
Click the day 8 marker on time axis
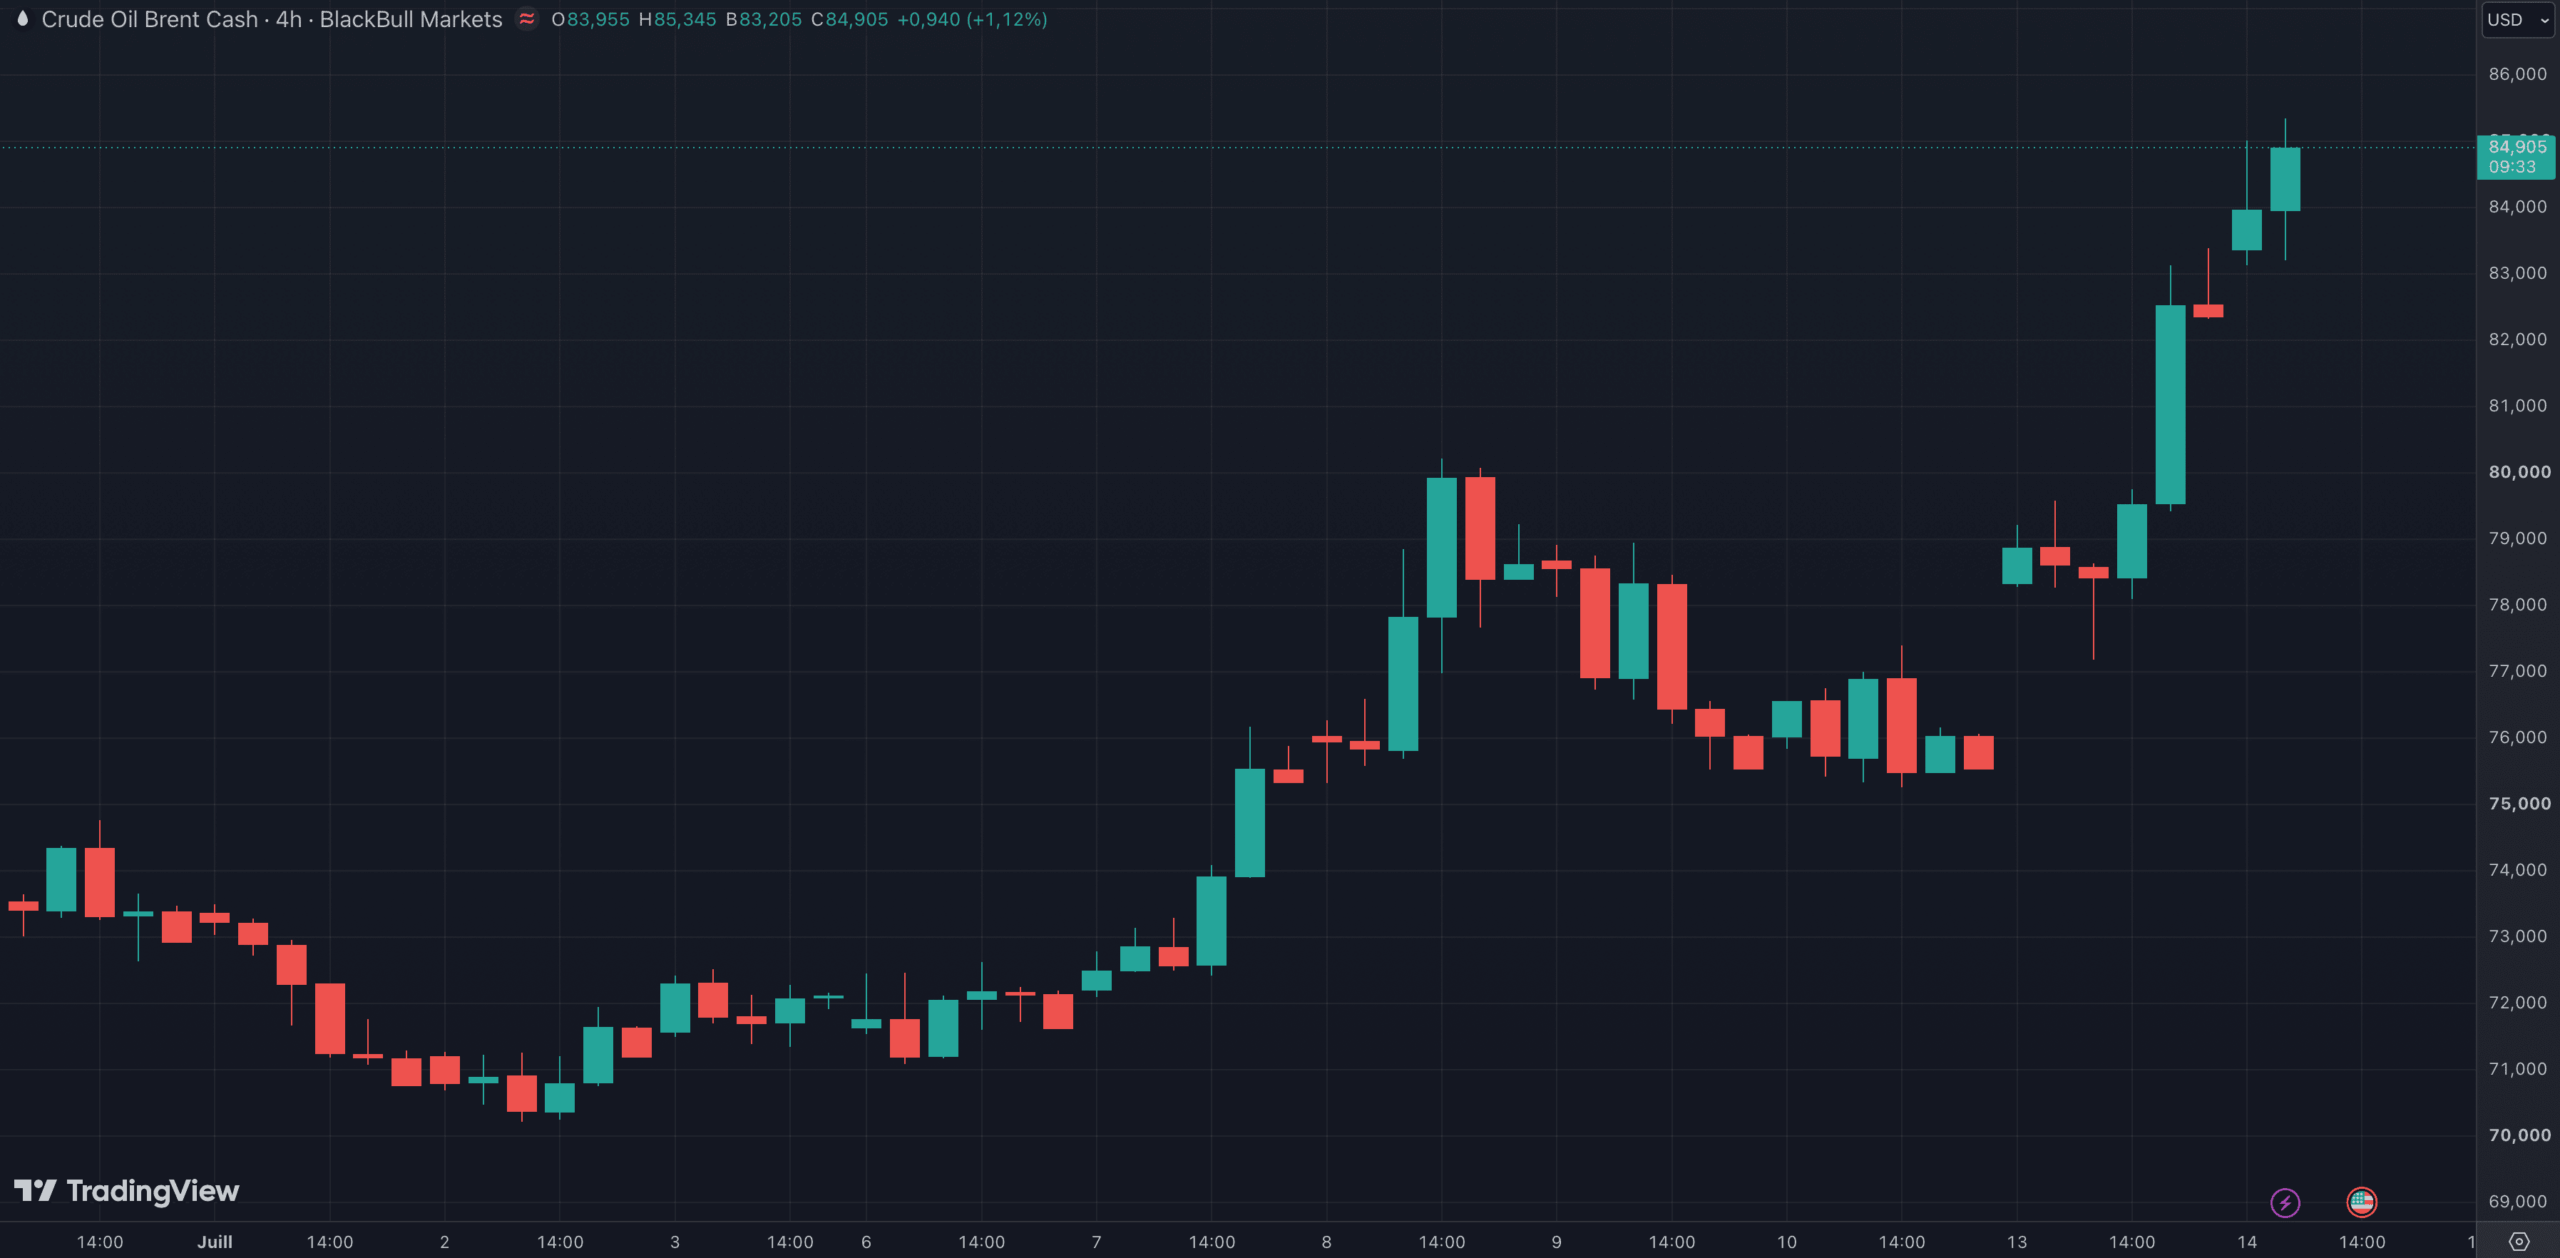[1327, 1242]
